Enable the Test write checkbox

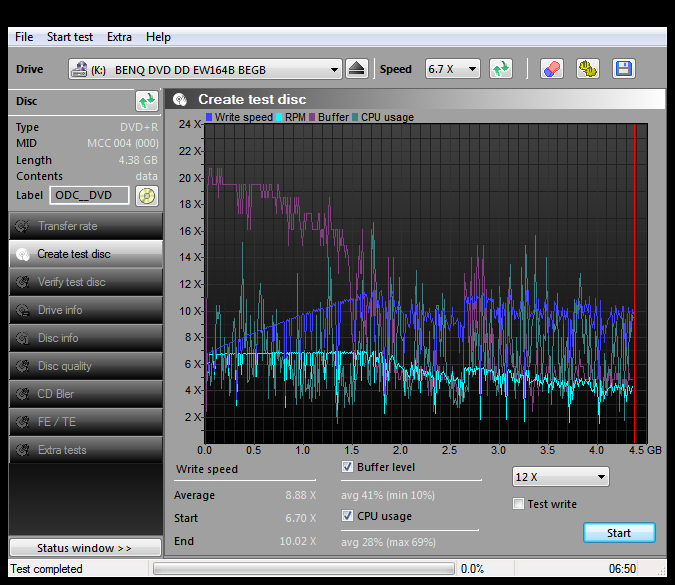click(519, 504)
